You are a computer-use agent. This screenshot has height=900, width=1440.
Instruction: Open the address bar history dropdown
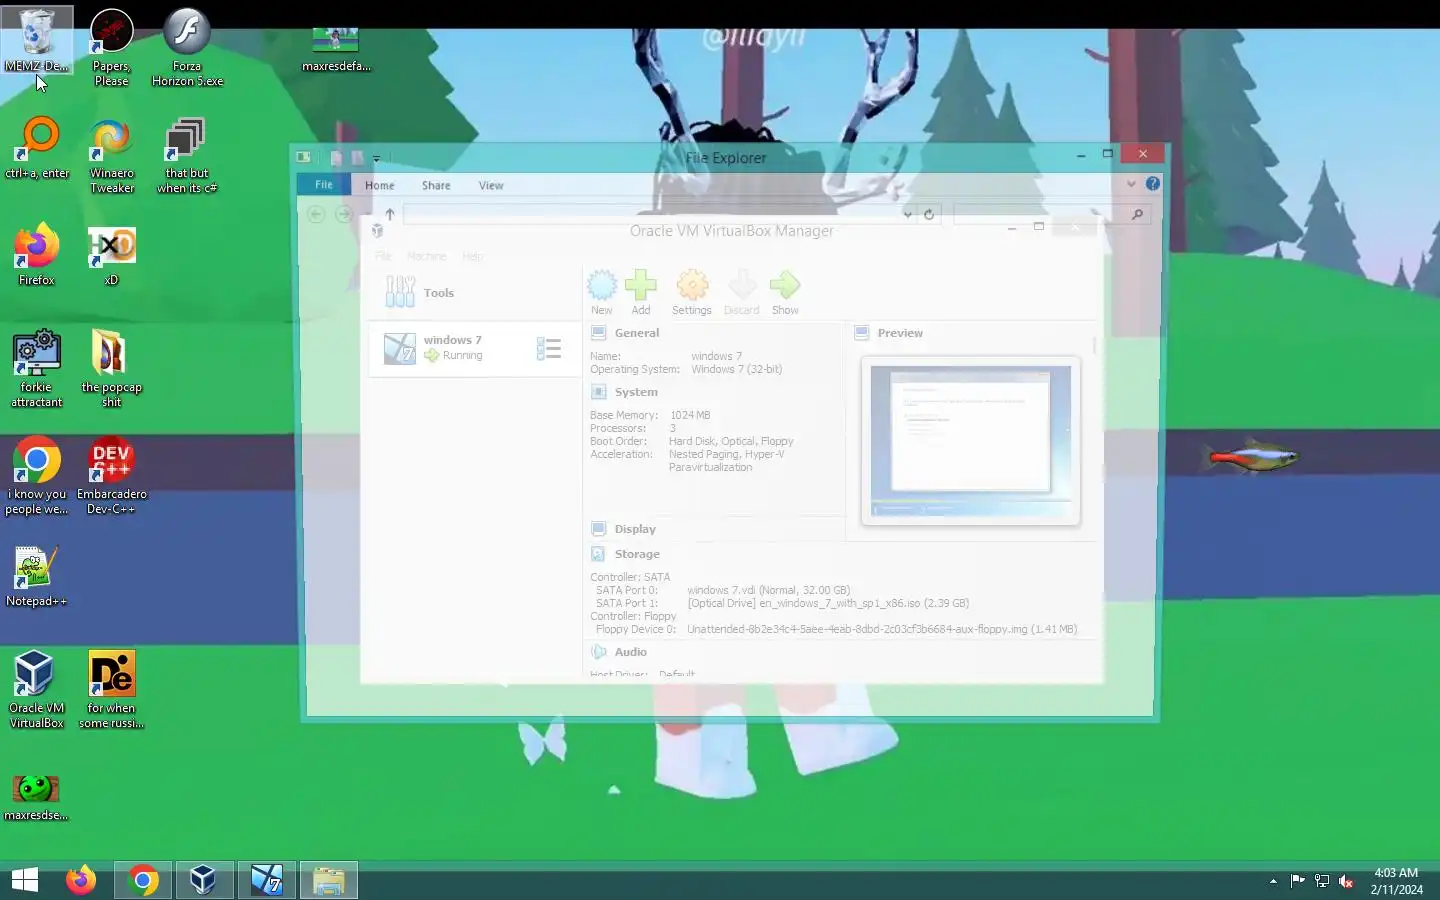[907, 214]
